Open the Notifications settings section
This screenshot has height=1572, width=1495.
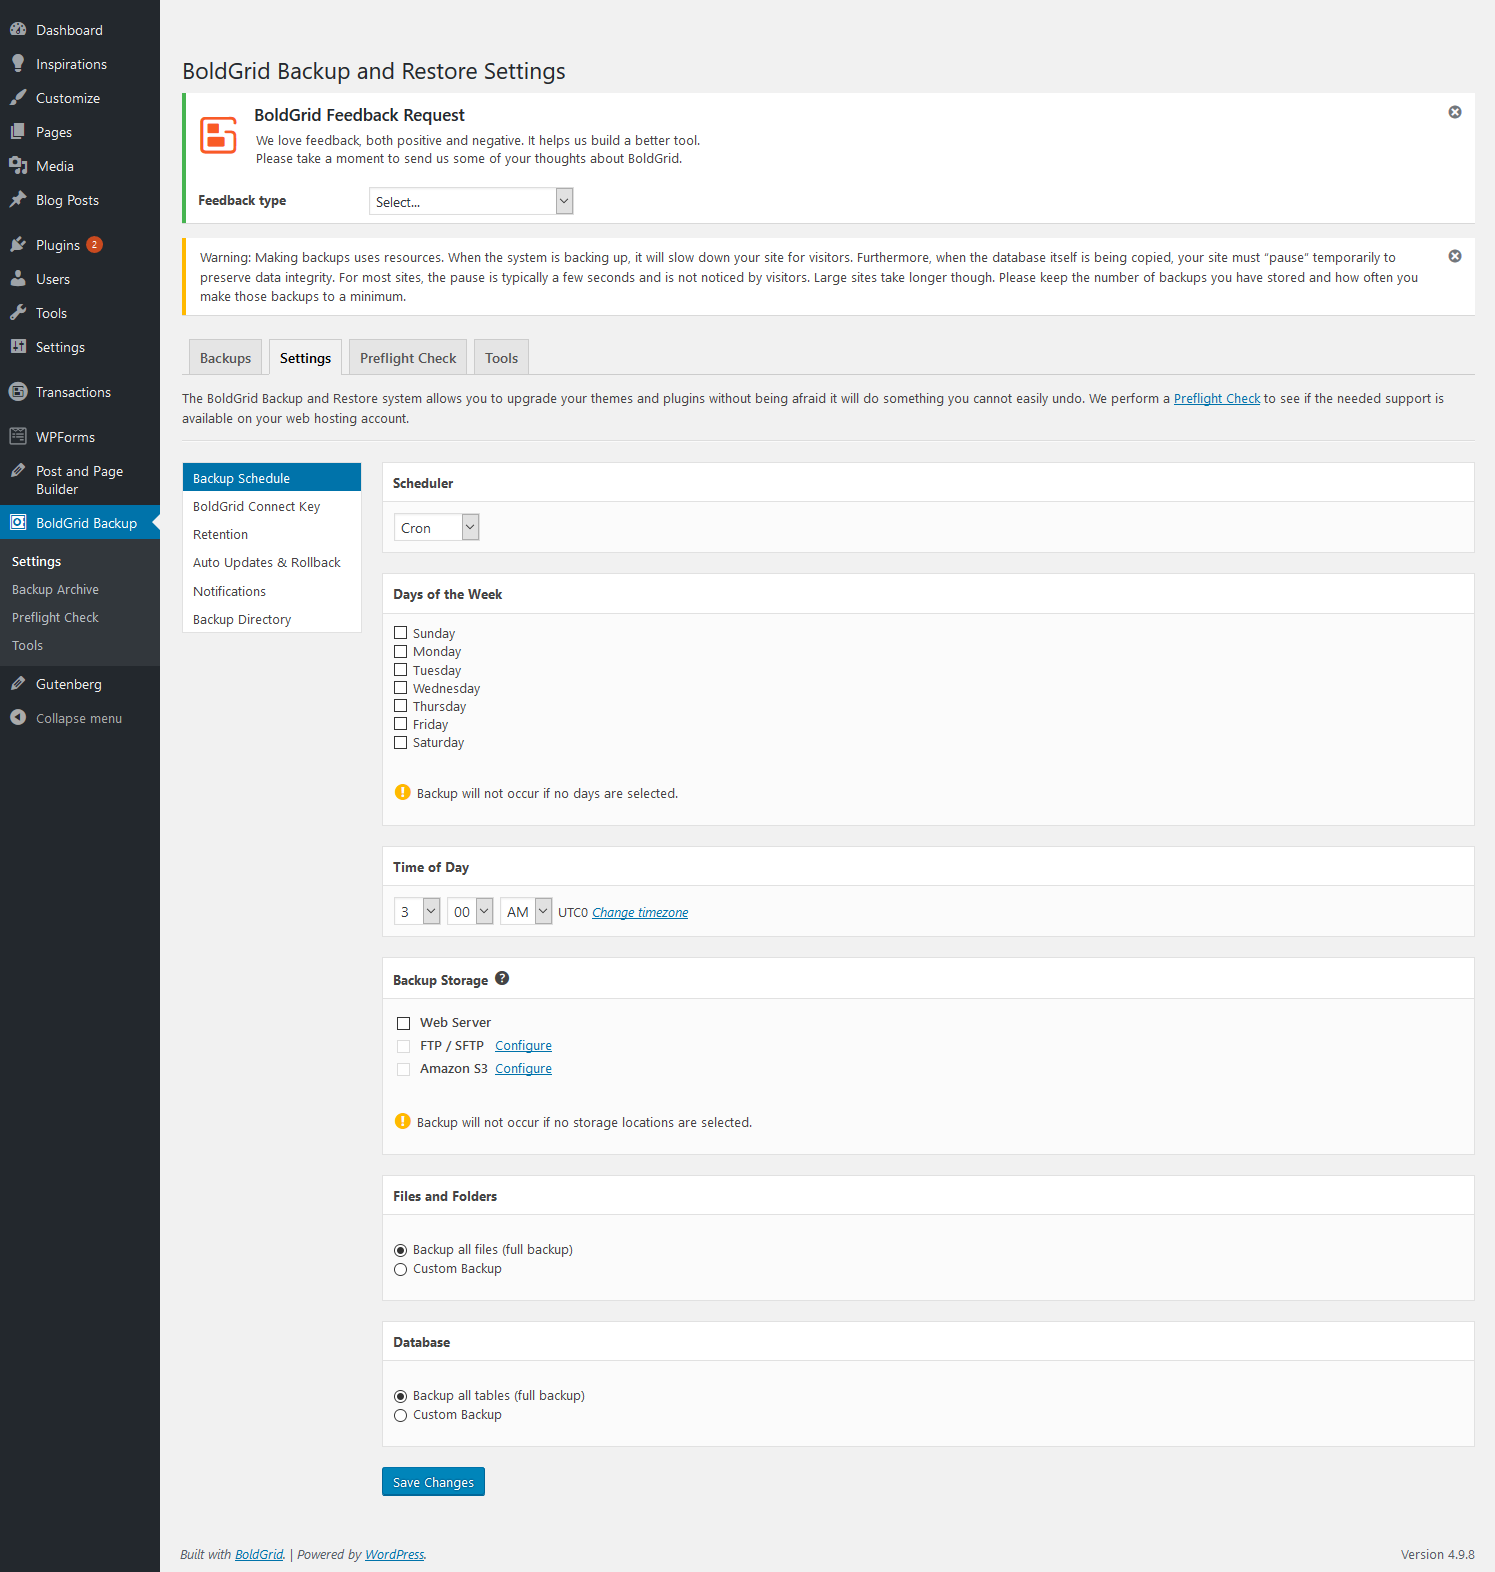click(272, 591)
